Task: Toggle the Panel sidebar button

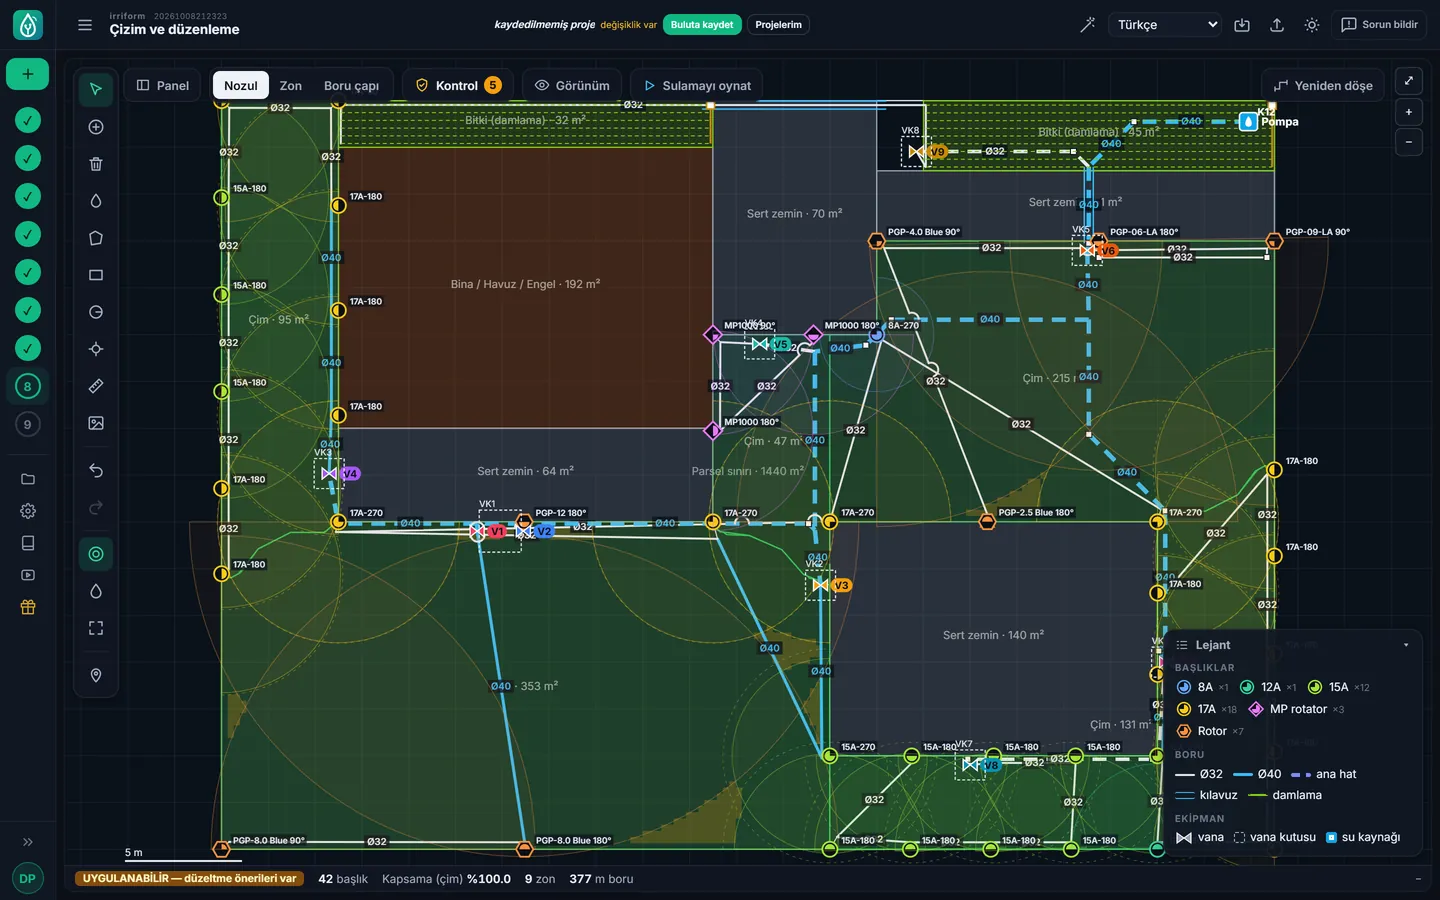Action: [163, 85]
